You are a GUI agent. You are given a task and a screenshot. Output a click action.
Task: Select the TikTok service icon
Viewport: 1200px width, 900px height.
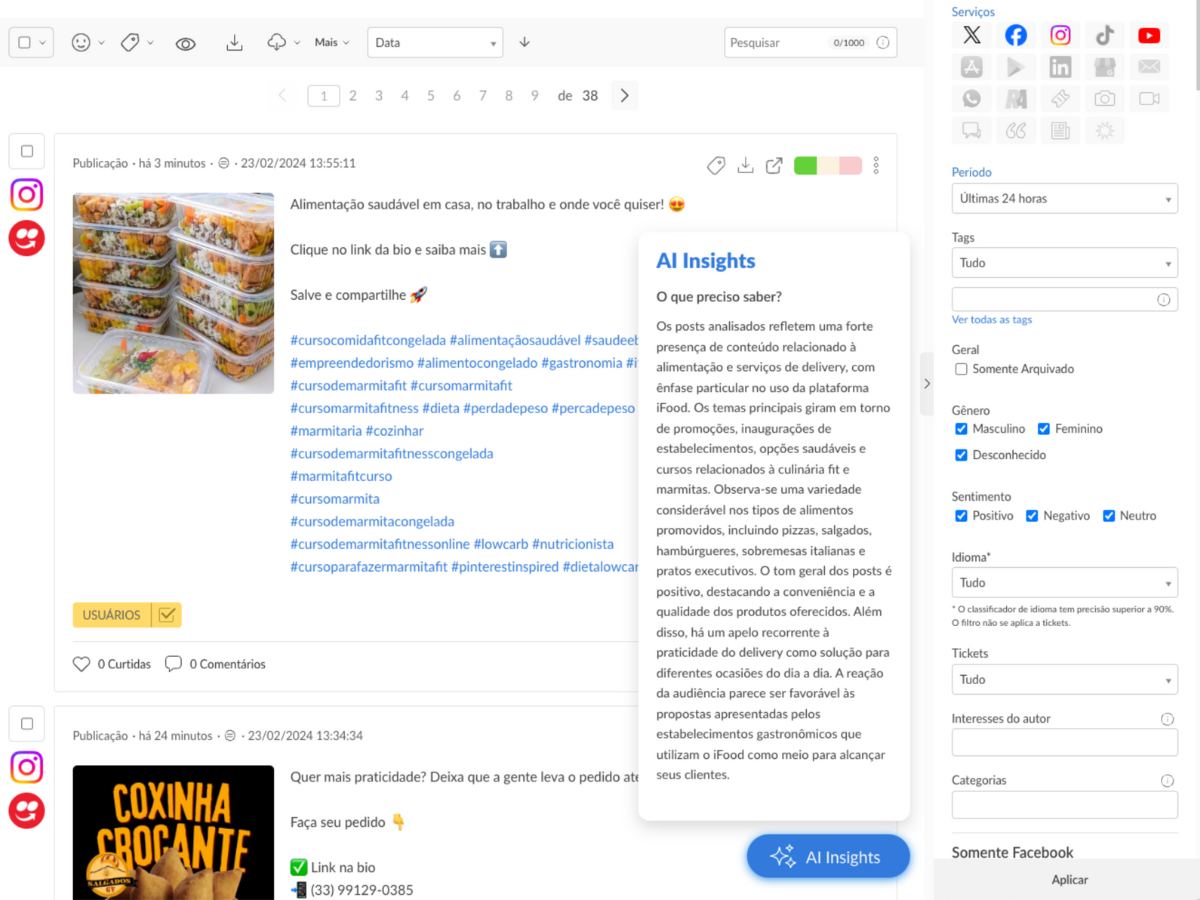(x=1104, y=36)
